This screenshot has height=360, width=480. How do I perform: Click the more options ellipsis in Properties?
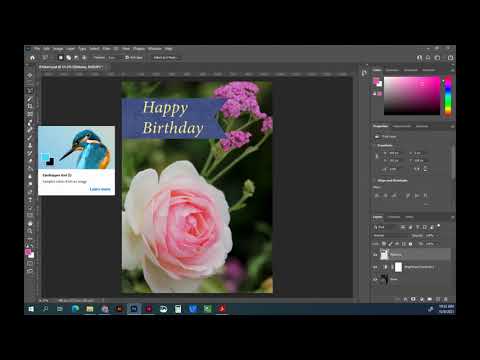click(x=427, y=204)
